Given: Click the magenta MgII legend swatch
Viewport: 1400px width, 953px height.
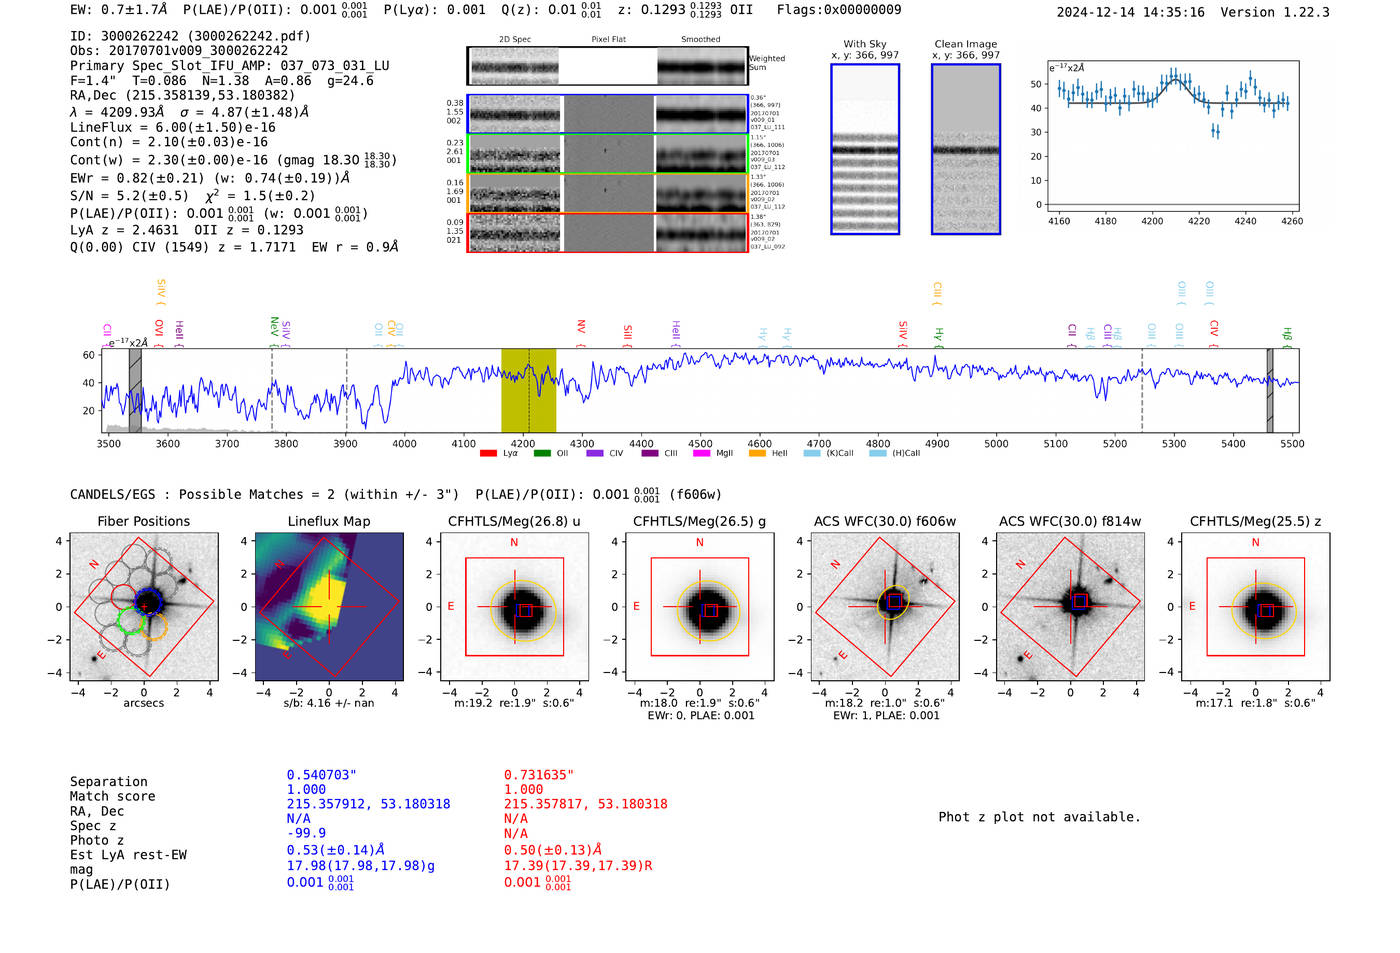Looking at the screenshot, I should click(703, 453).
